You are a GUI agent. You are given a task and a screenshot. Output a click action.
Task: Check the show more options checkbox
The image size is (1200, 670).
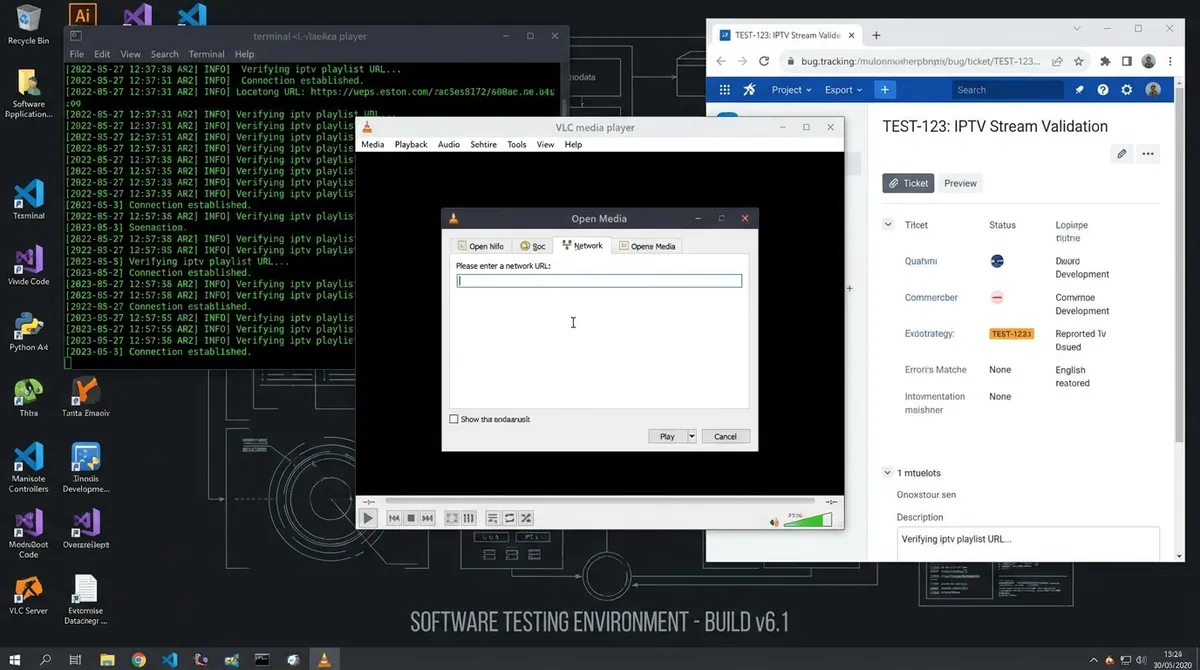point(454,419)
